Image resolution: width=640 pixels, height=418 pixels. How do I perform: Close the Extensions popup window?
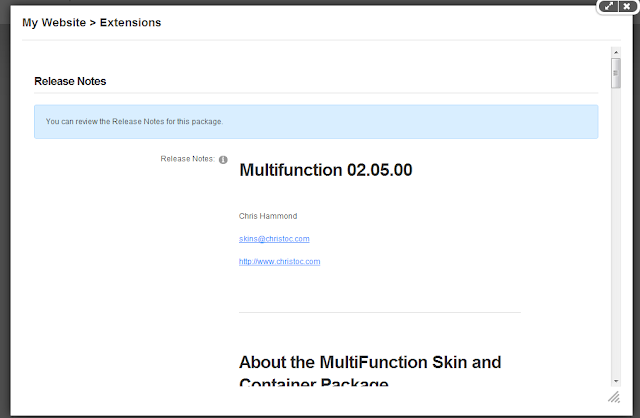click(x=627, y=7)
